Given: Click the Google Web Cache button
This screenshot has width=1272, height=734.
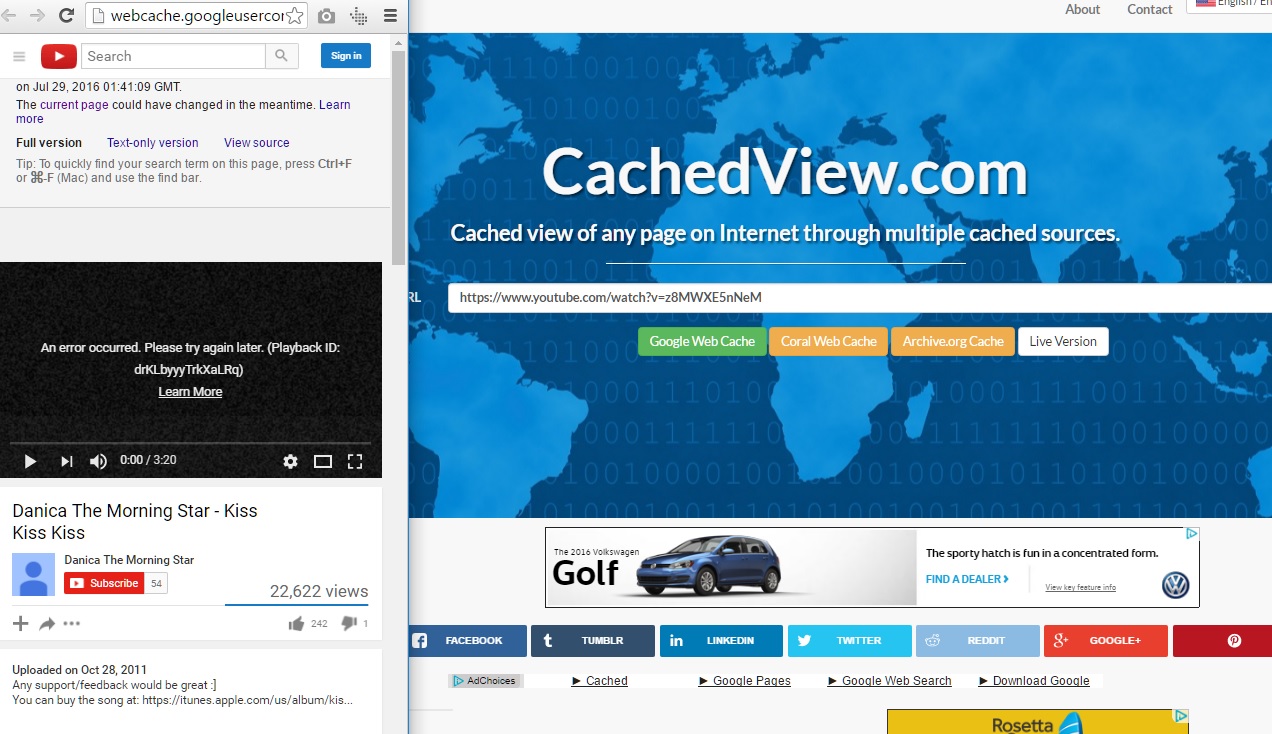Looking at the screenshot, I should click(702, 341).
